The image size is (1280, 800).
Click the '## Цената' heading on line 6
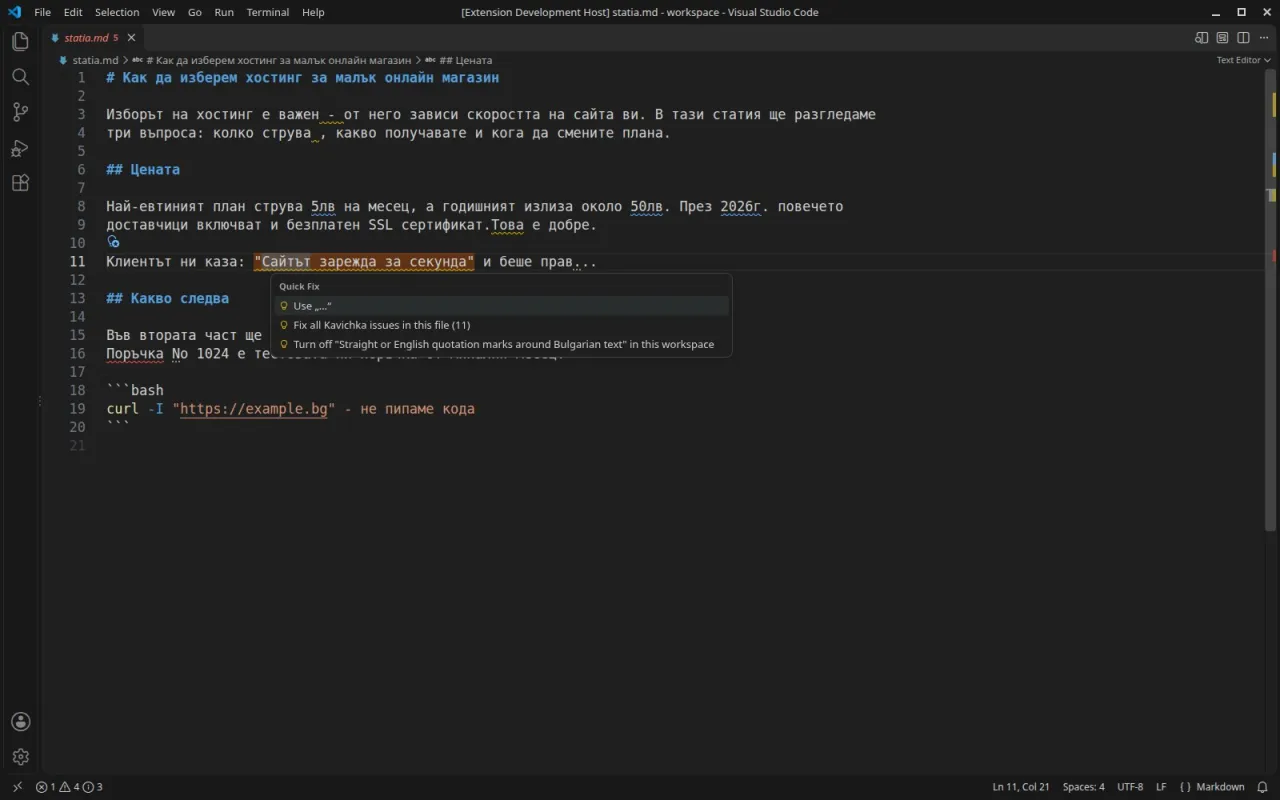(143, 169)
